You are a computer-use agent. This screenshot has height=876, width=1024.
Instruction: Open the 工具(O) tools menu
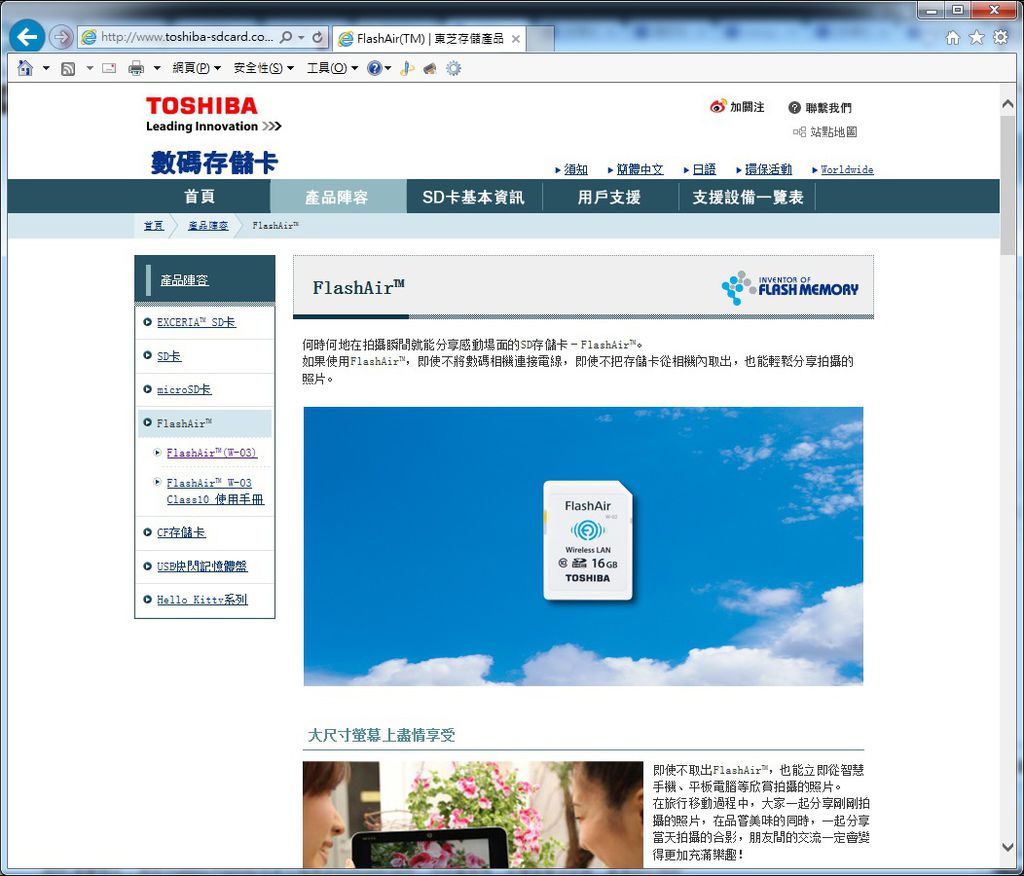coord(332,68)
